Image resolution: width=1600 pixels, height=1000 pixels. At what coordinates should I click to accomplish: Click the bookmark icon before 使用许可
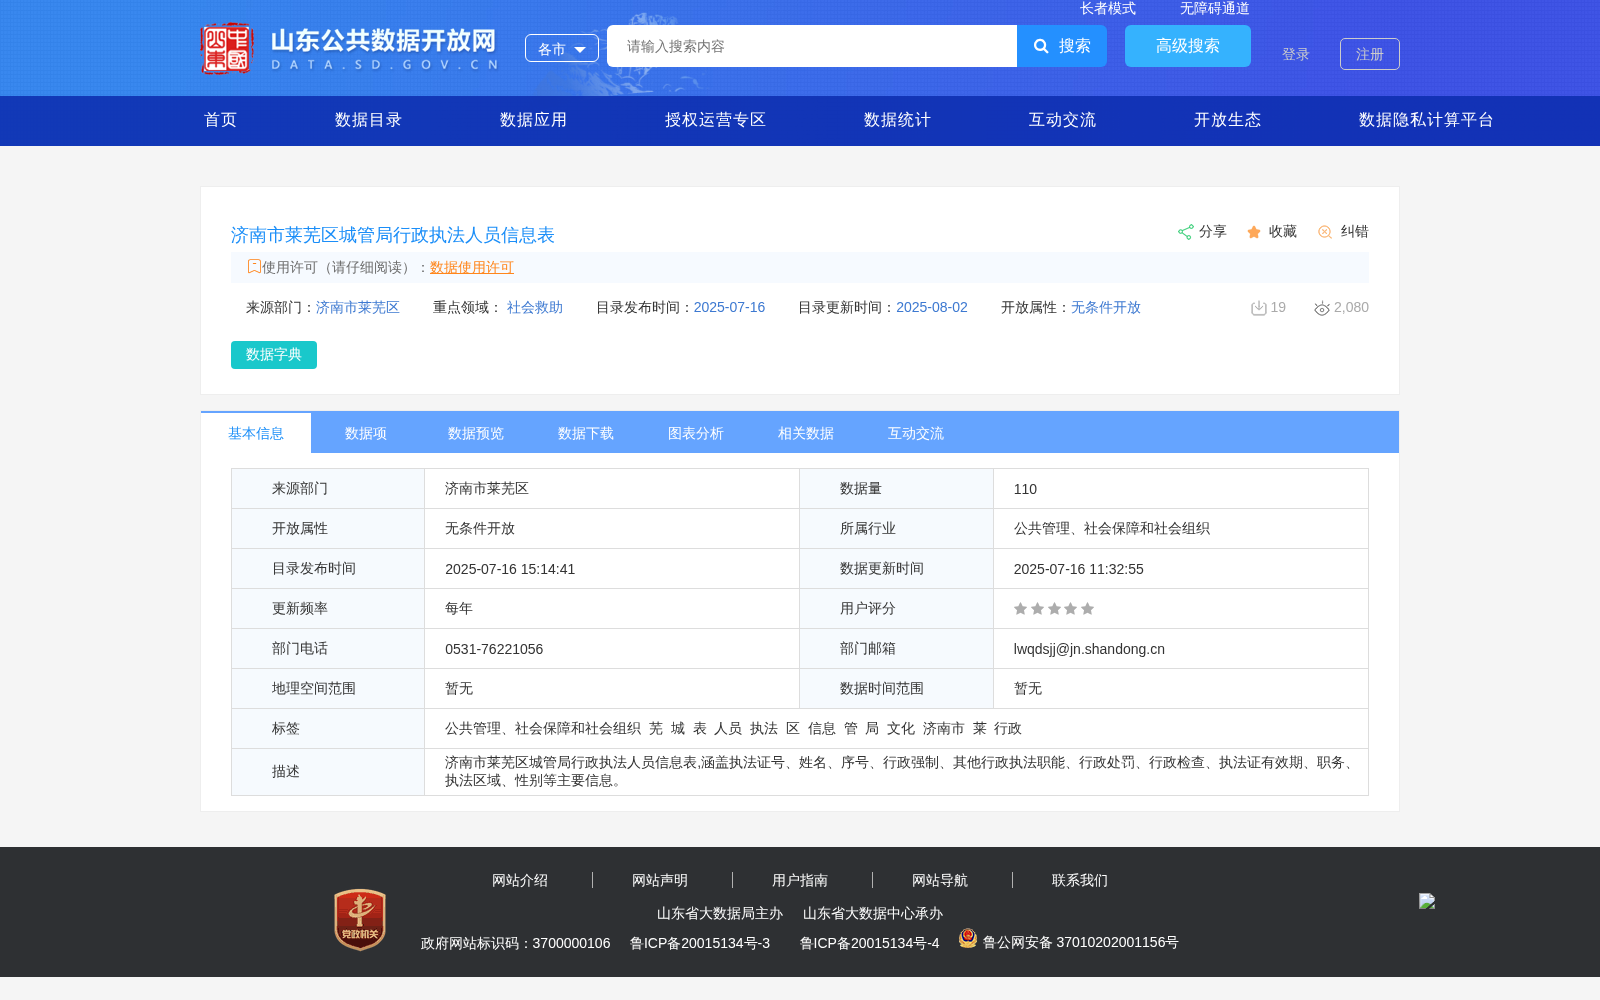(x=254, y=266)
